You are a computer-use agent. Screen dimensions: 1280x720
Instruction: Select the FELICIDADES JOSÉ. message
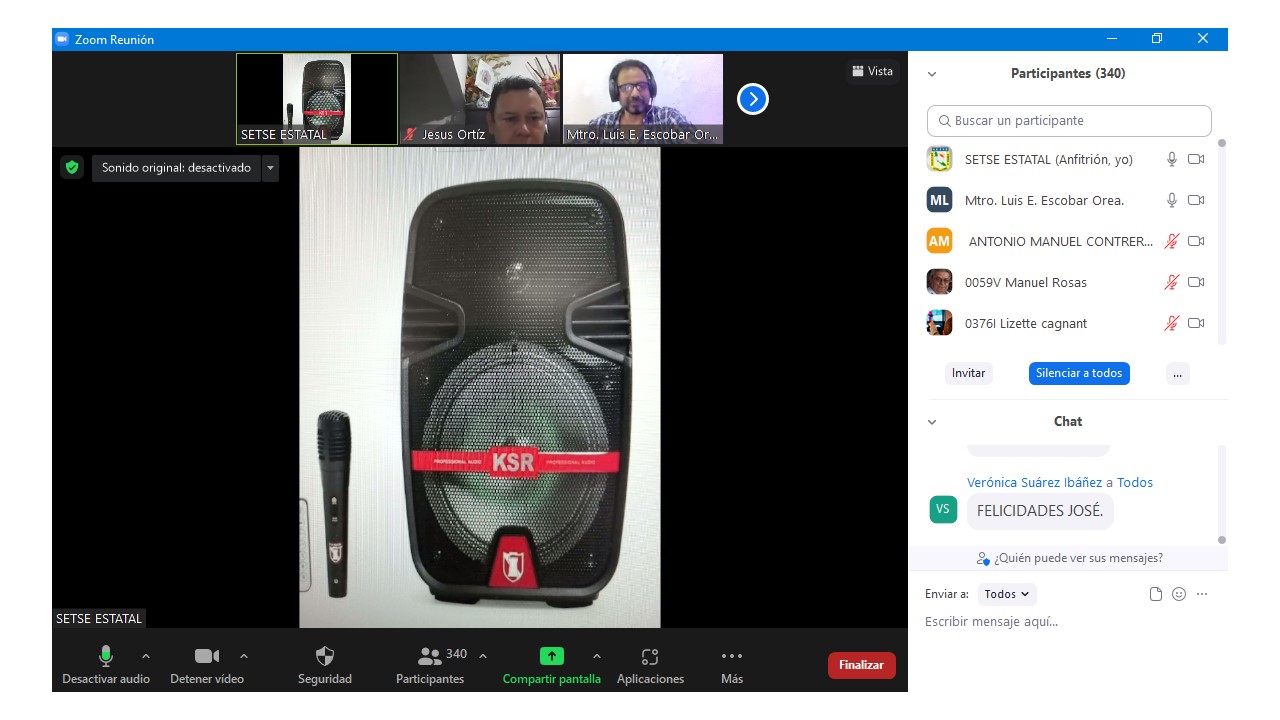point(1040,511)
